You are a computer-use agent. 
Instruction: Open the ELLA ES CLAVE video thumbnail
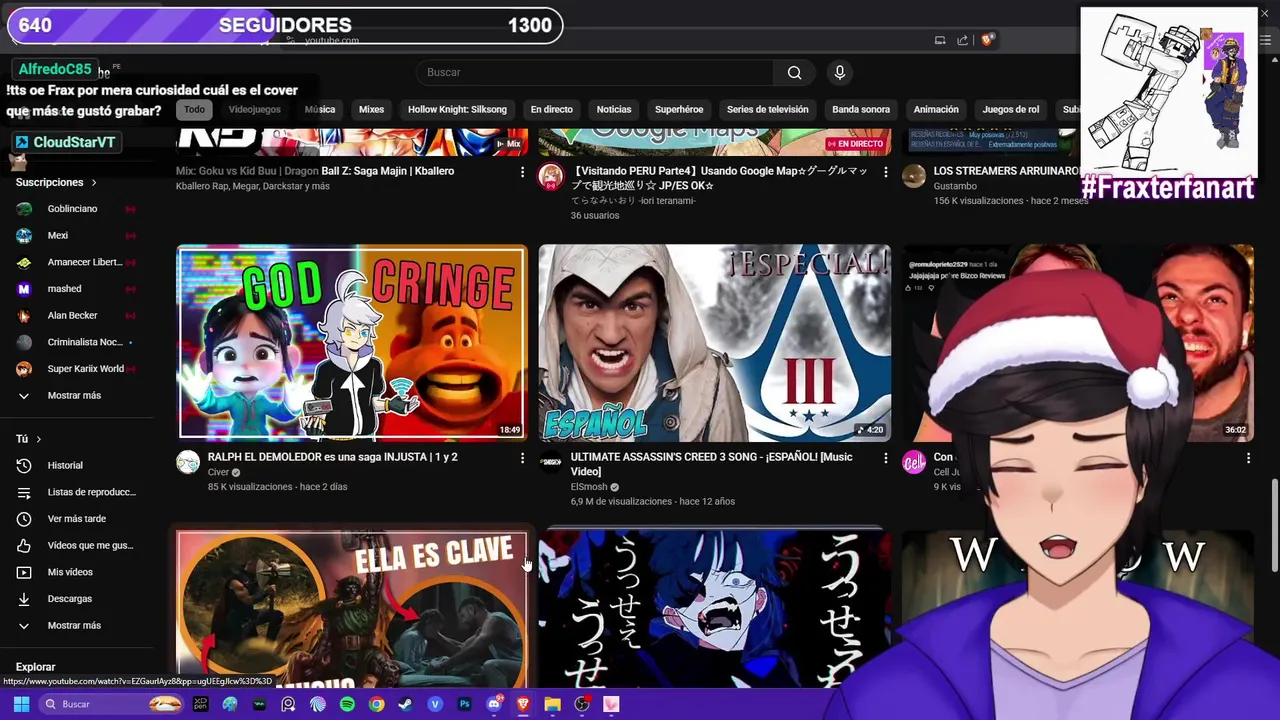click(x=352, y=608)
